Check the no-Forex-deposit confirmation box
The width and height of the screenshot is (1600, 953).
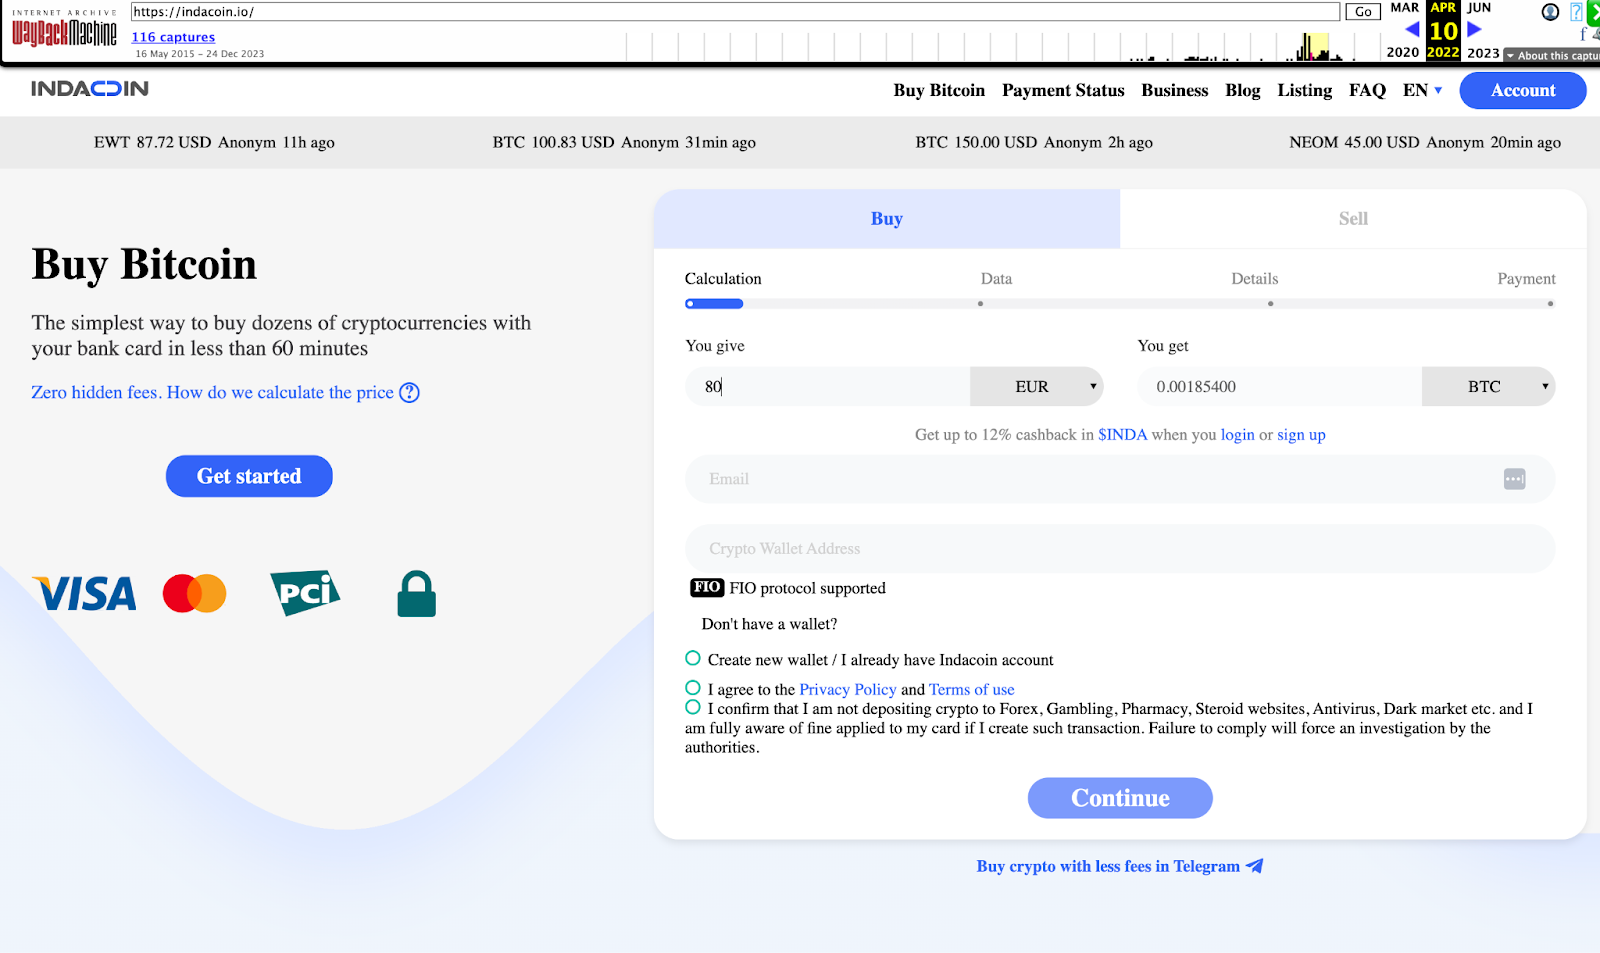692,707
